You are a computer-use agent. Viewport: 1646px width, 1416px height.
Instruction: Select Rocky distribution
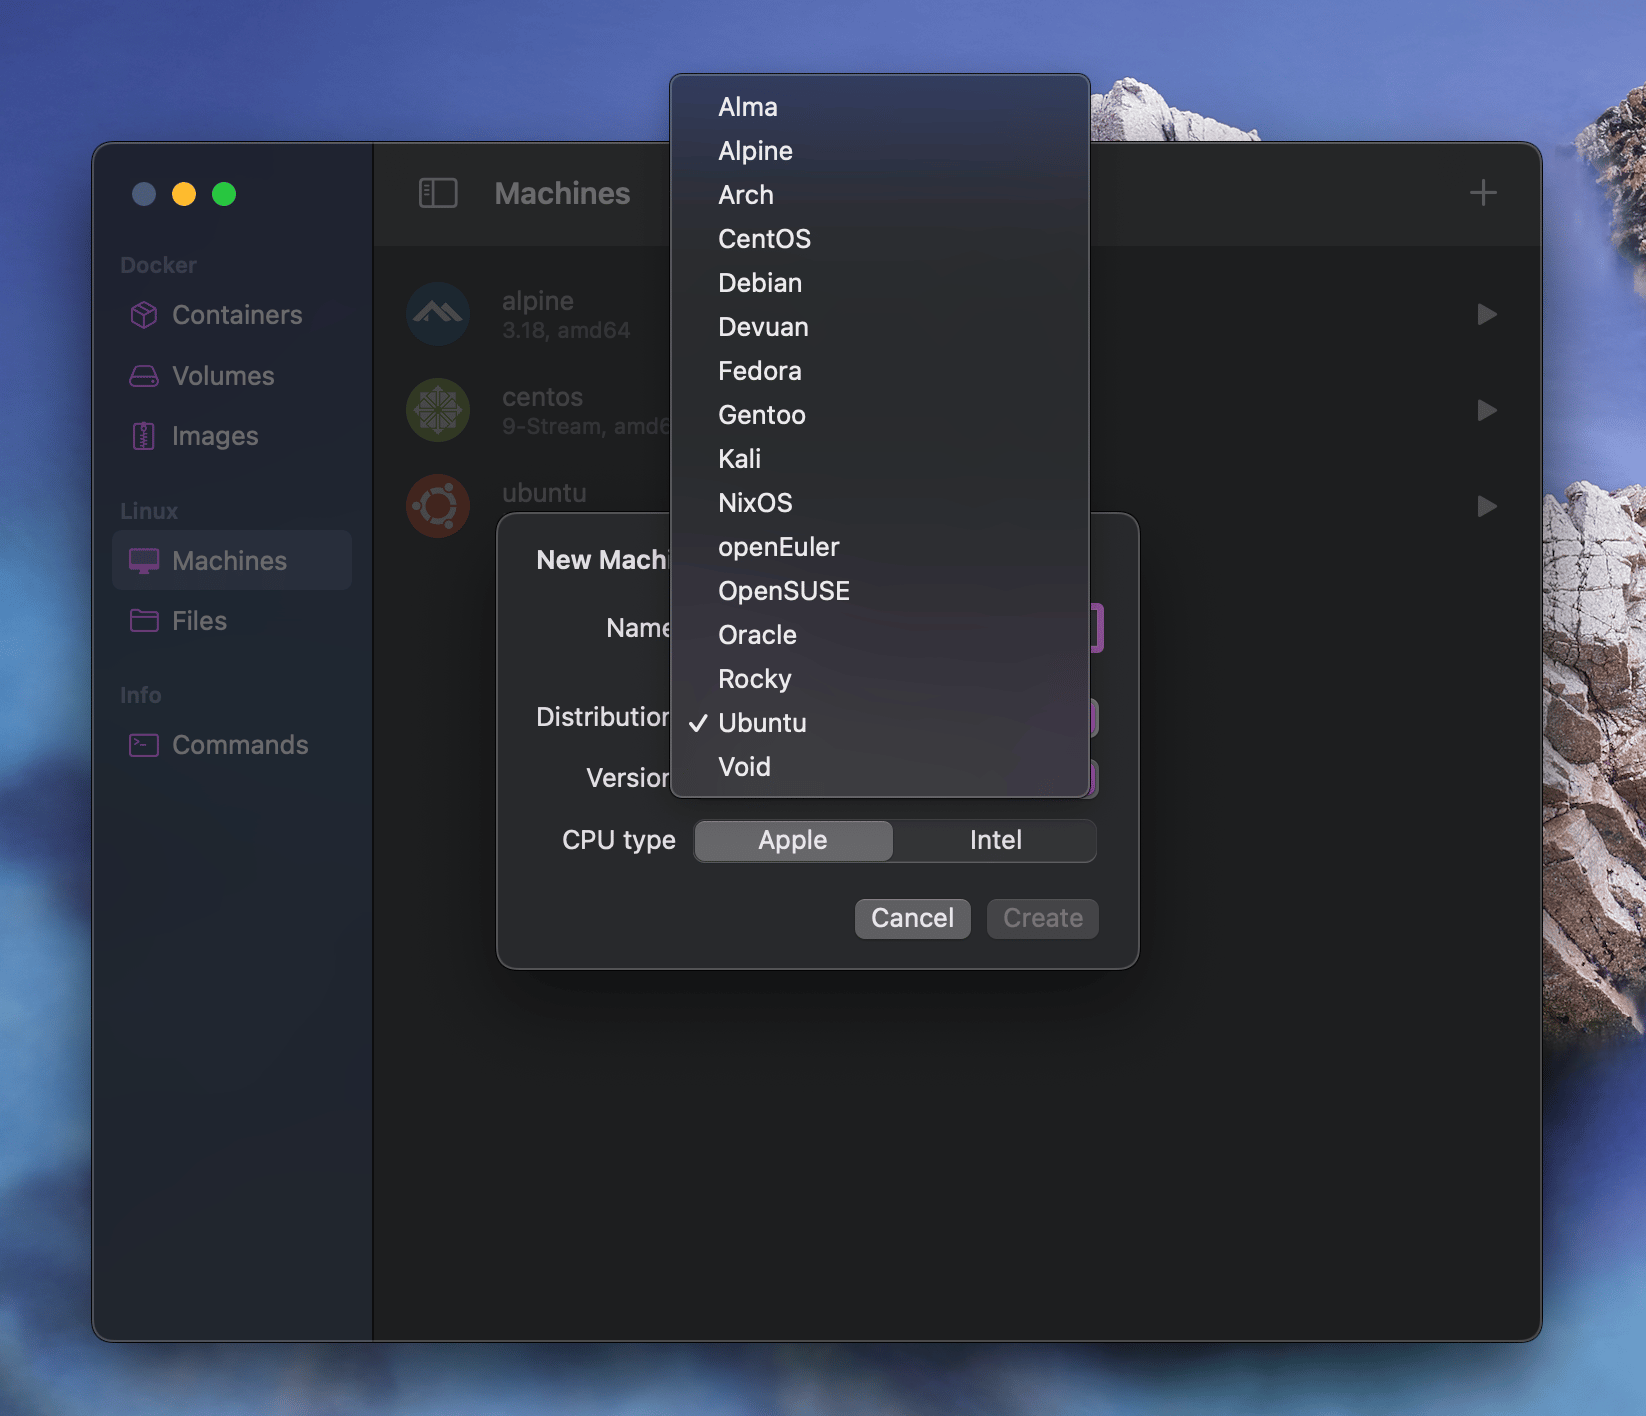tap(880, 679)
